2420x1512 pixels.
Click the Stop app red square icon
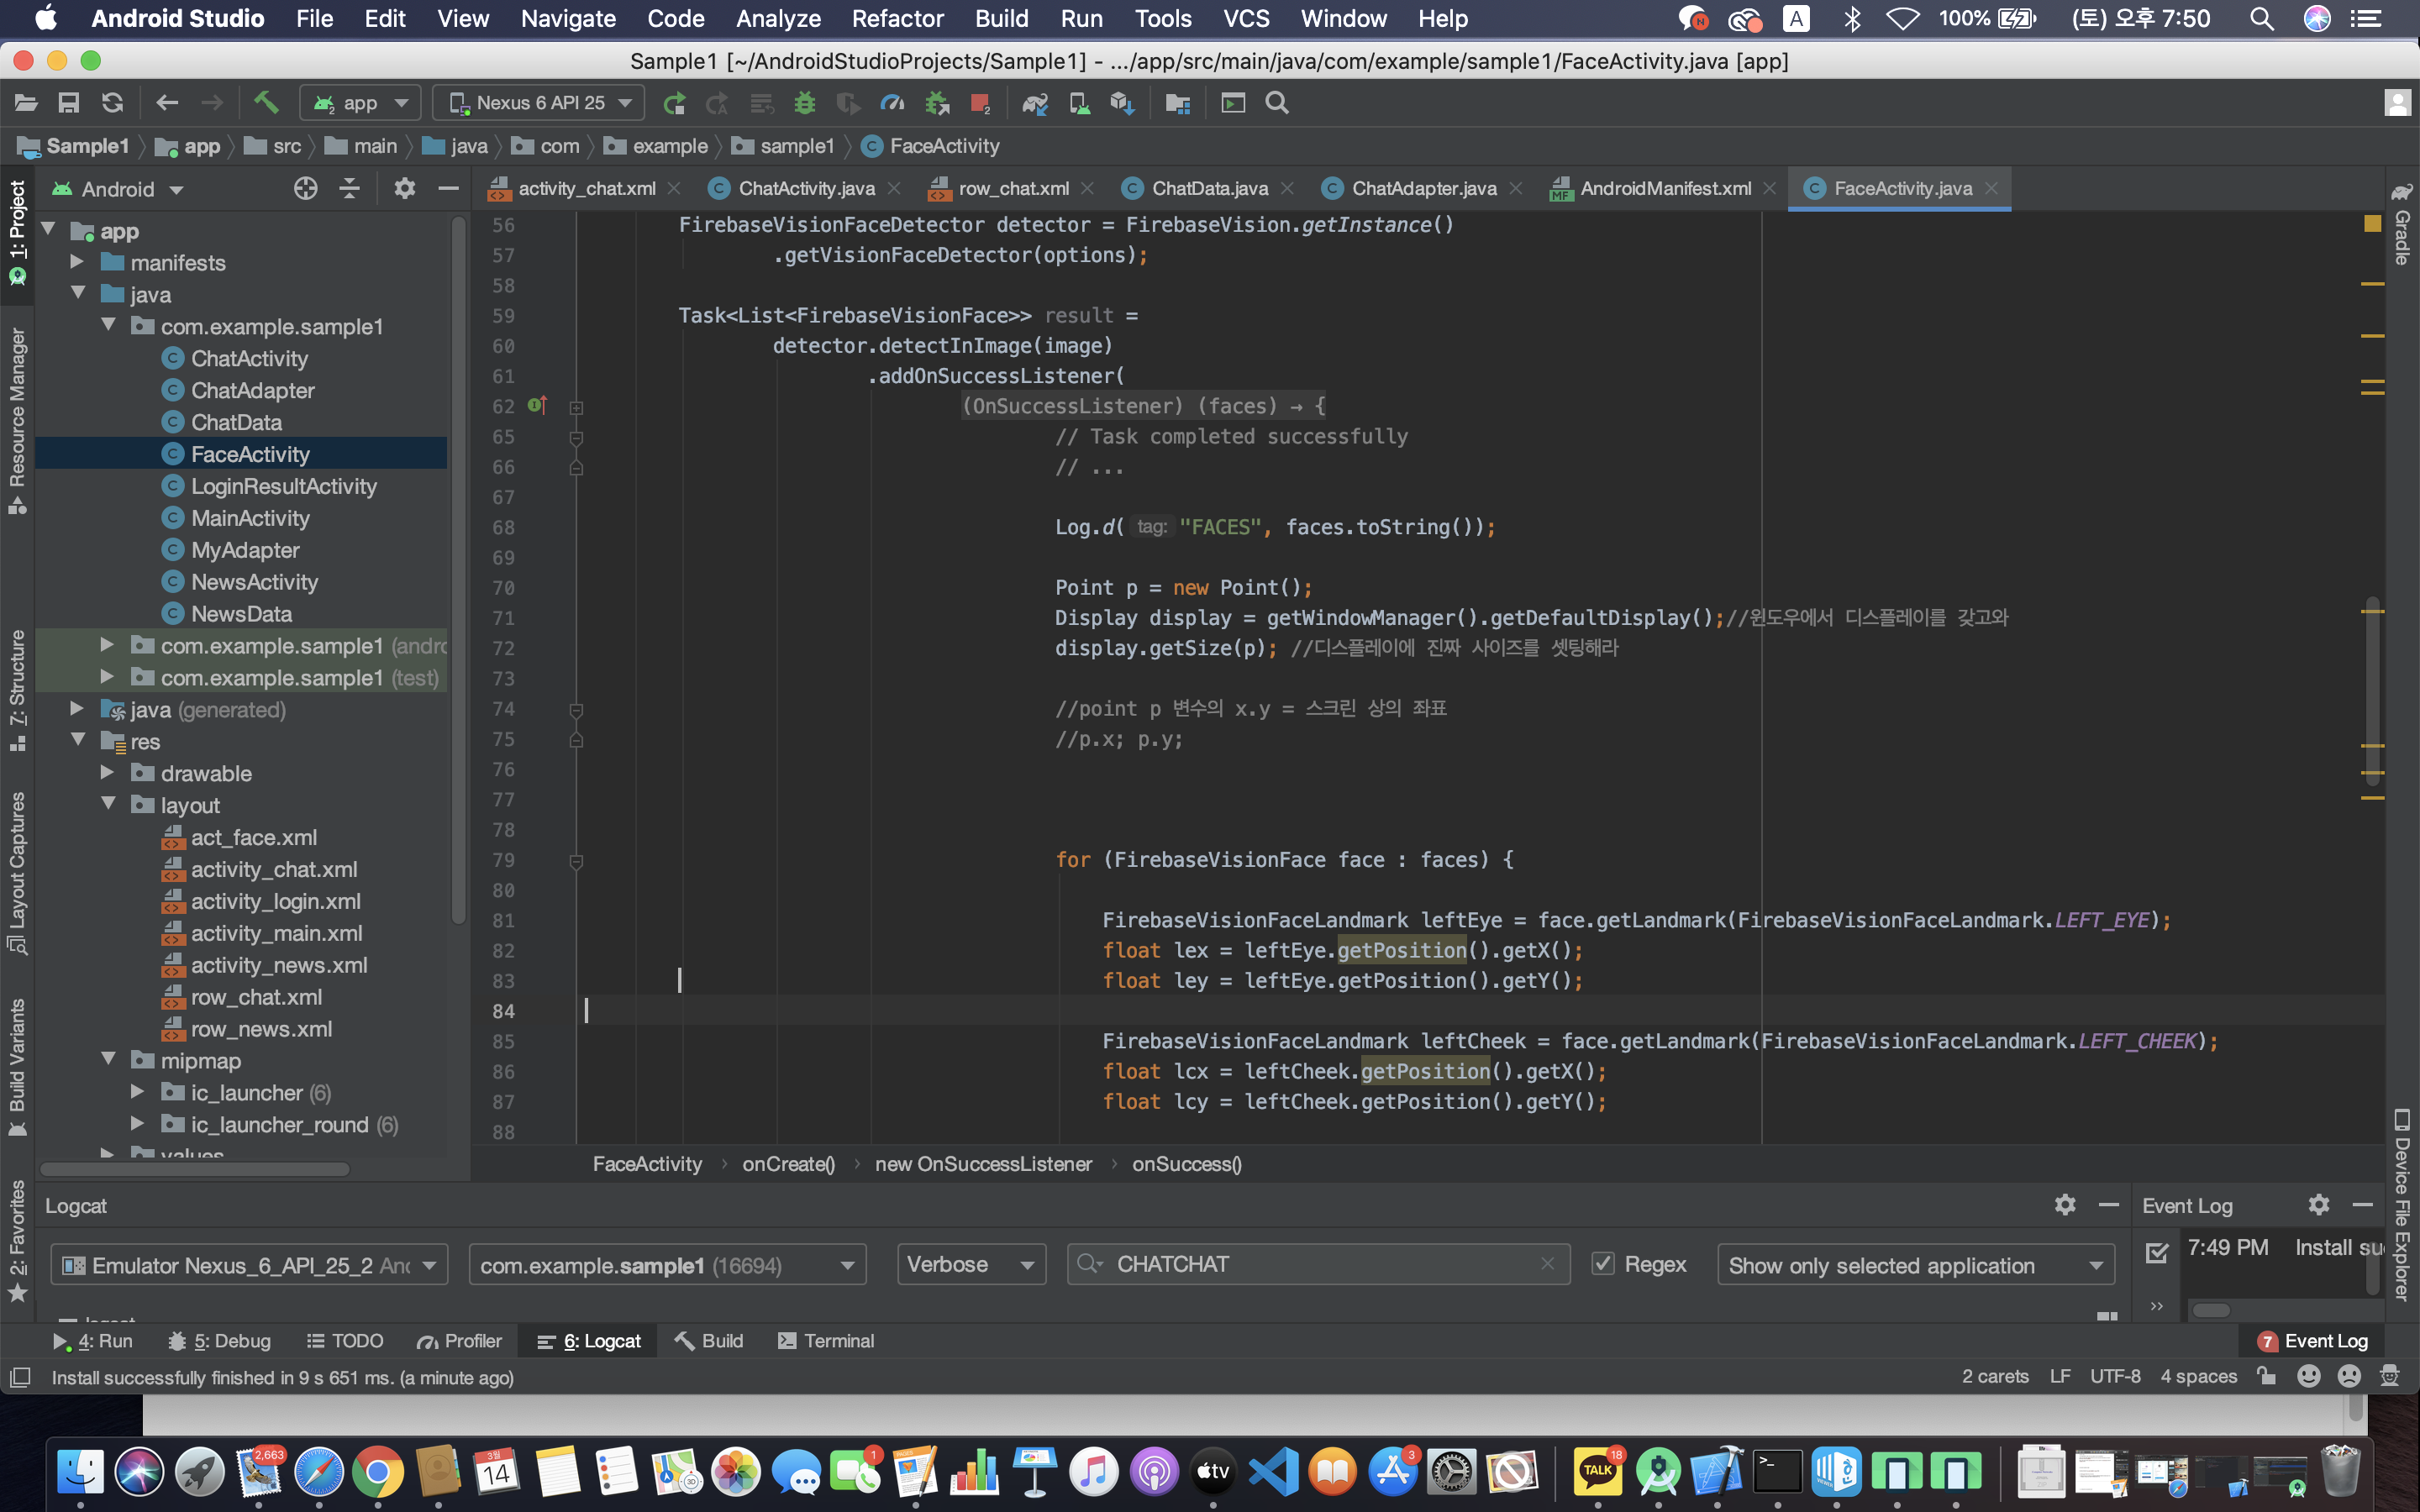point(980,103)
